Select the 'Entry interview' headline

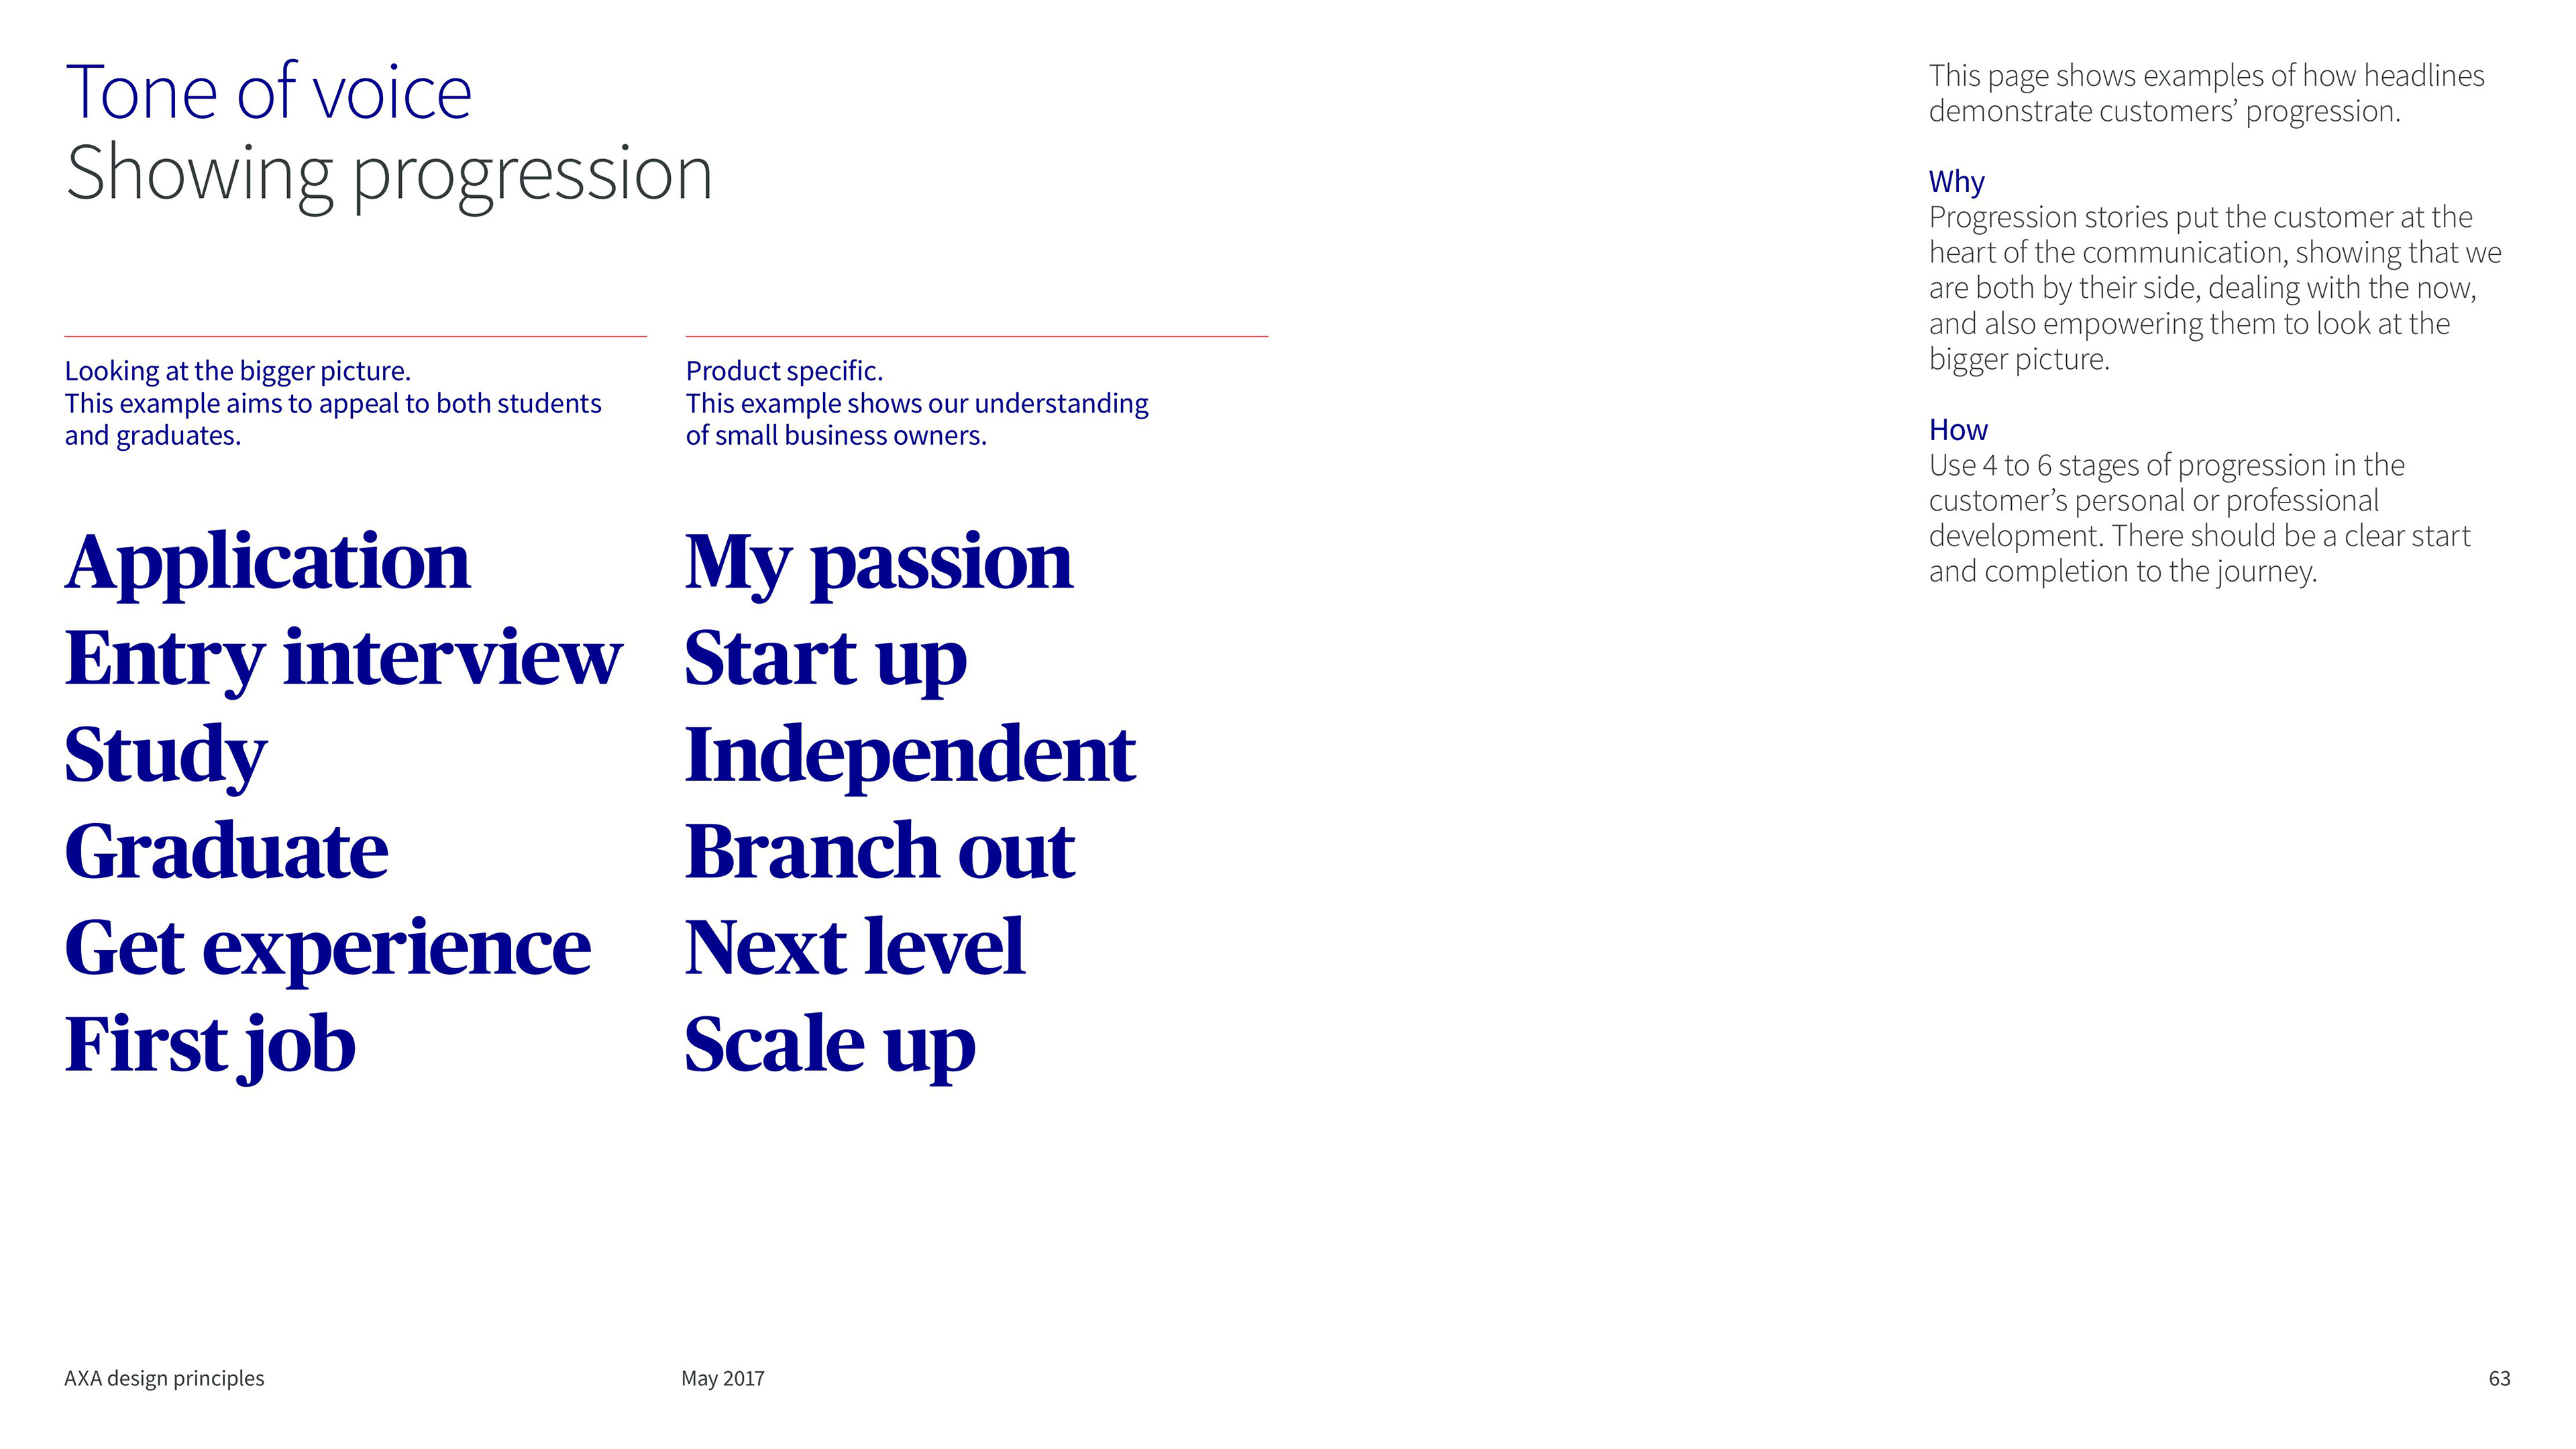tap(343, 658)
